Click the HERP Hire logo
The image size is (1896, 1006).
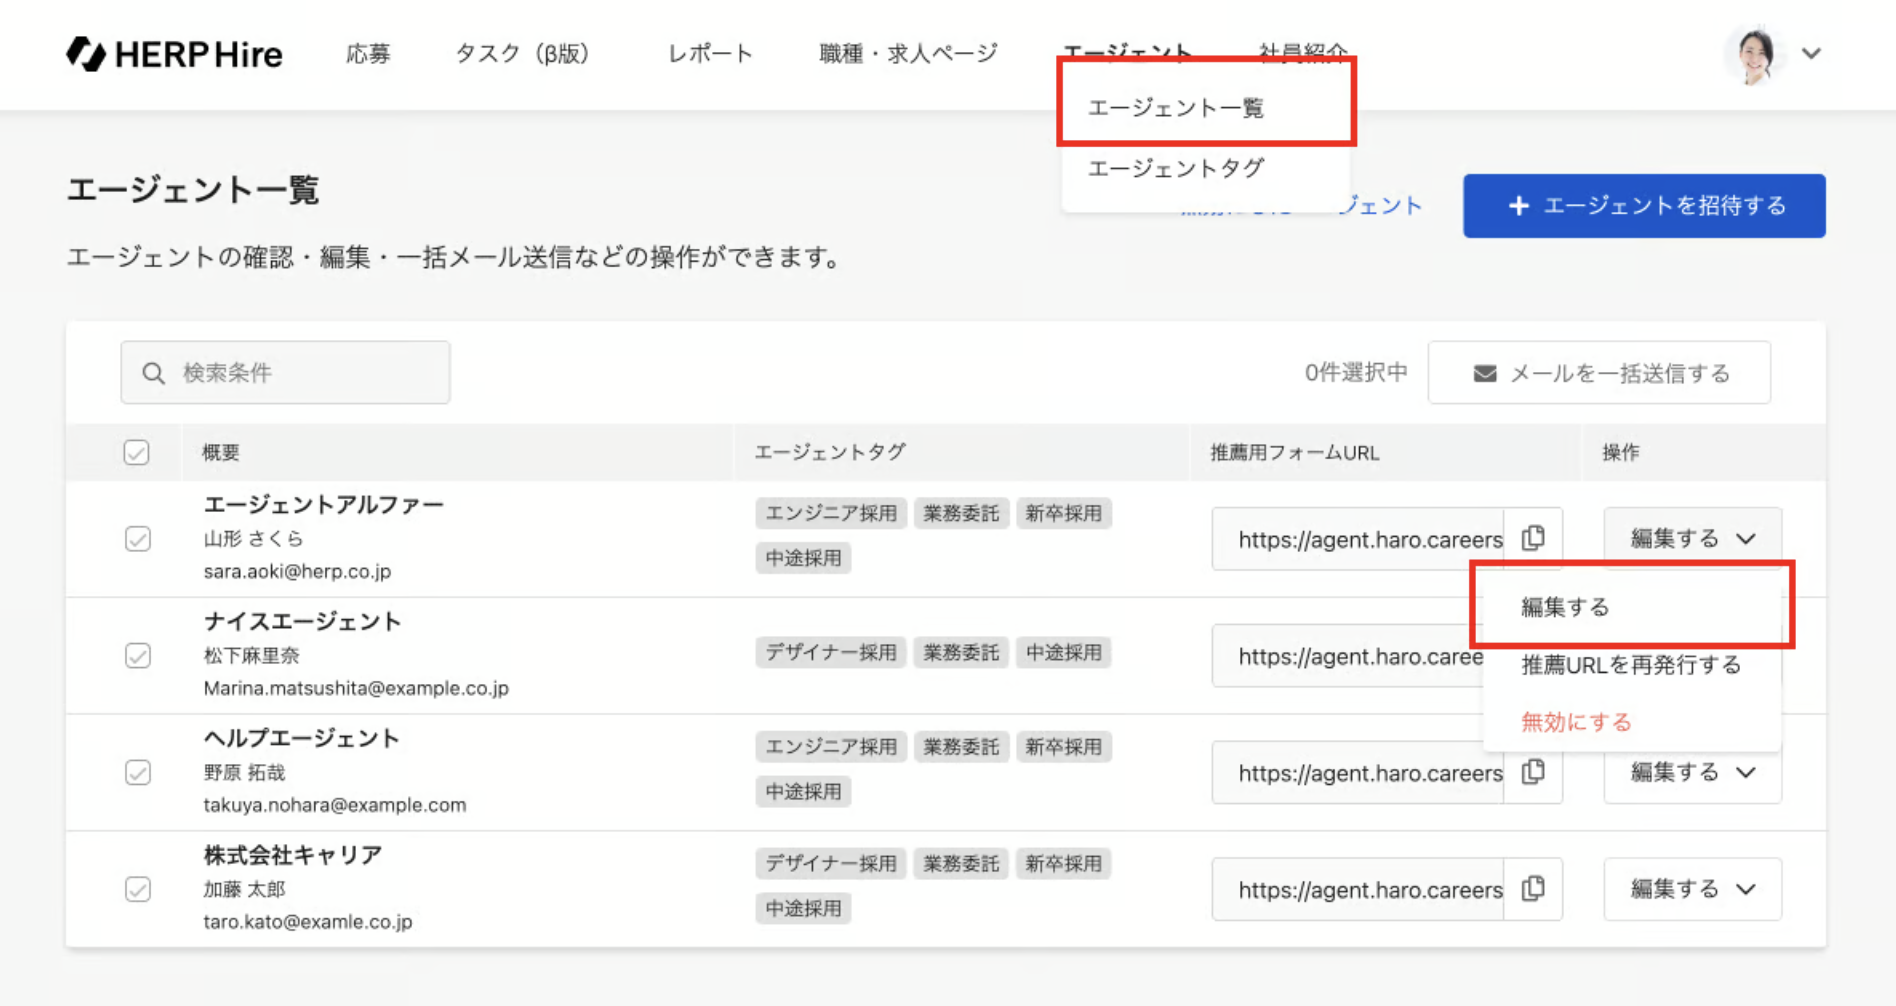174,54
